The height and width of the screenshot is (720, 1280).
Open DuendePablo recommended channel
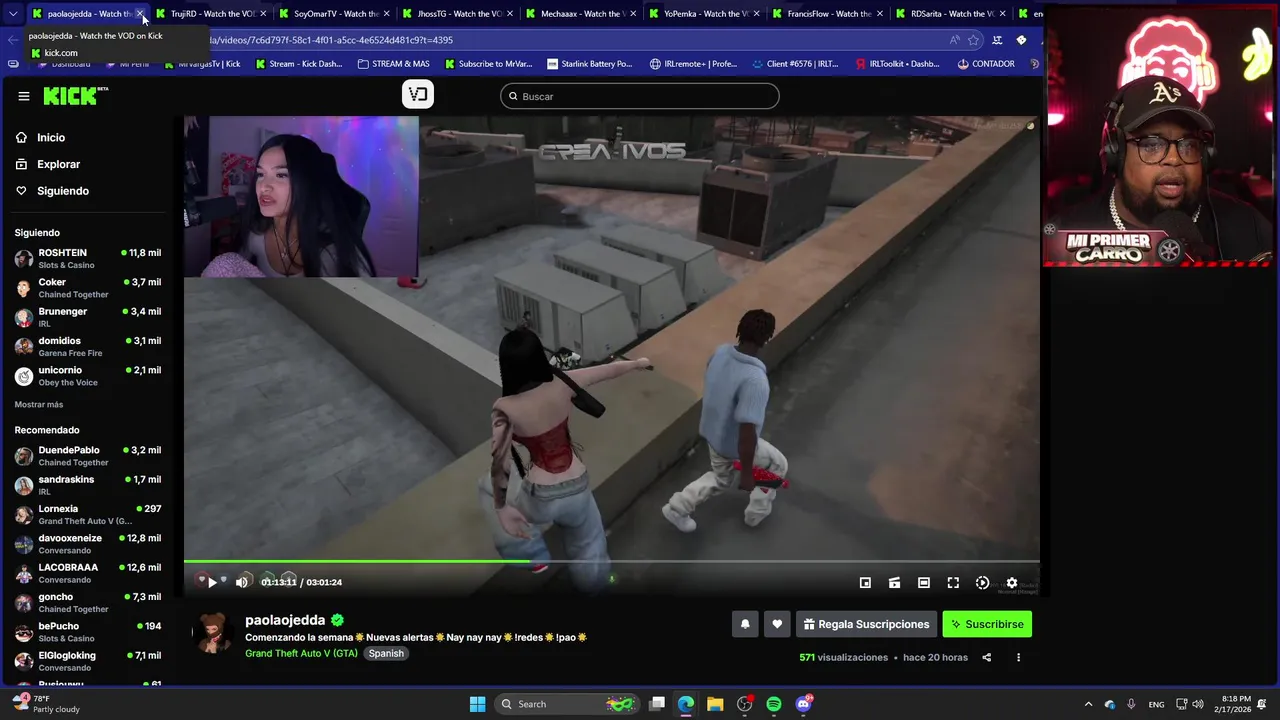[88, 456]
